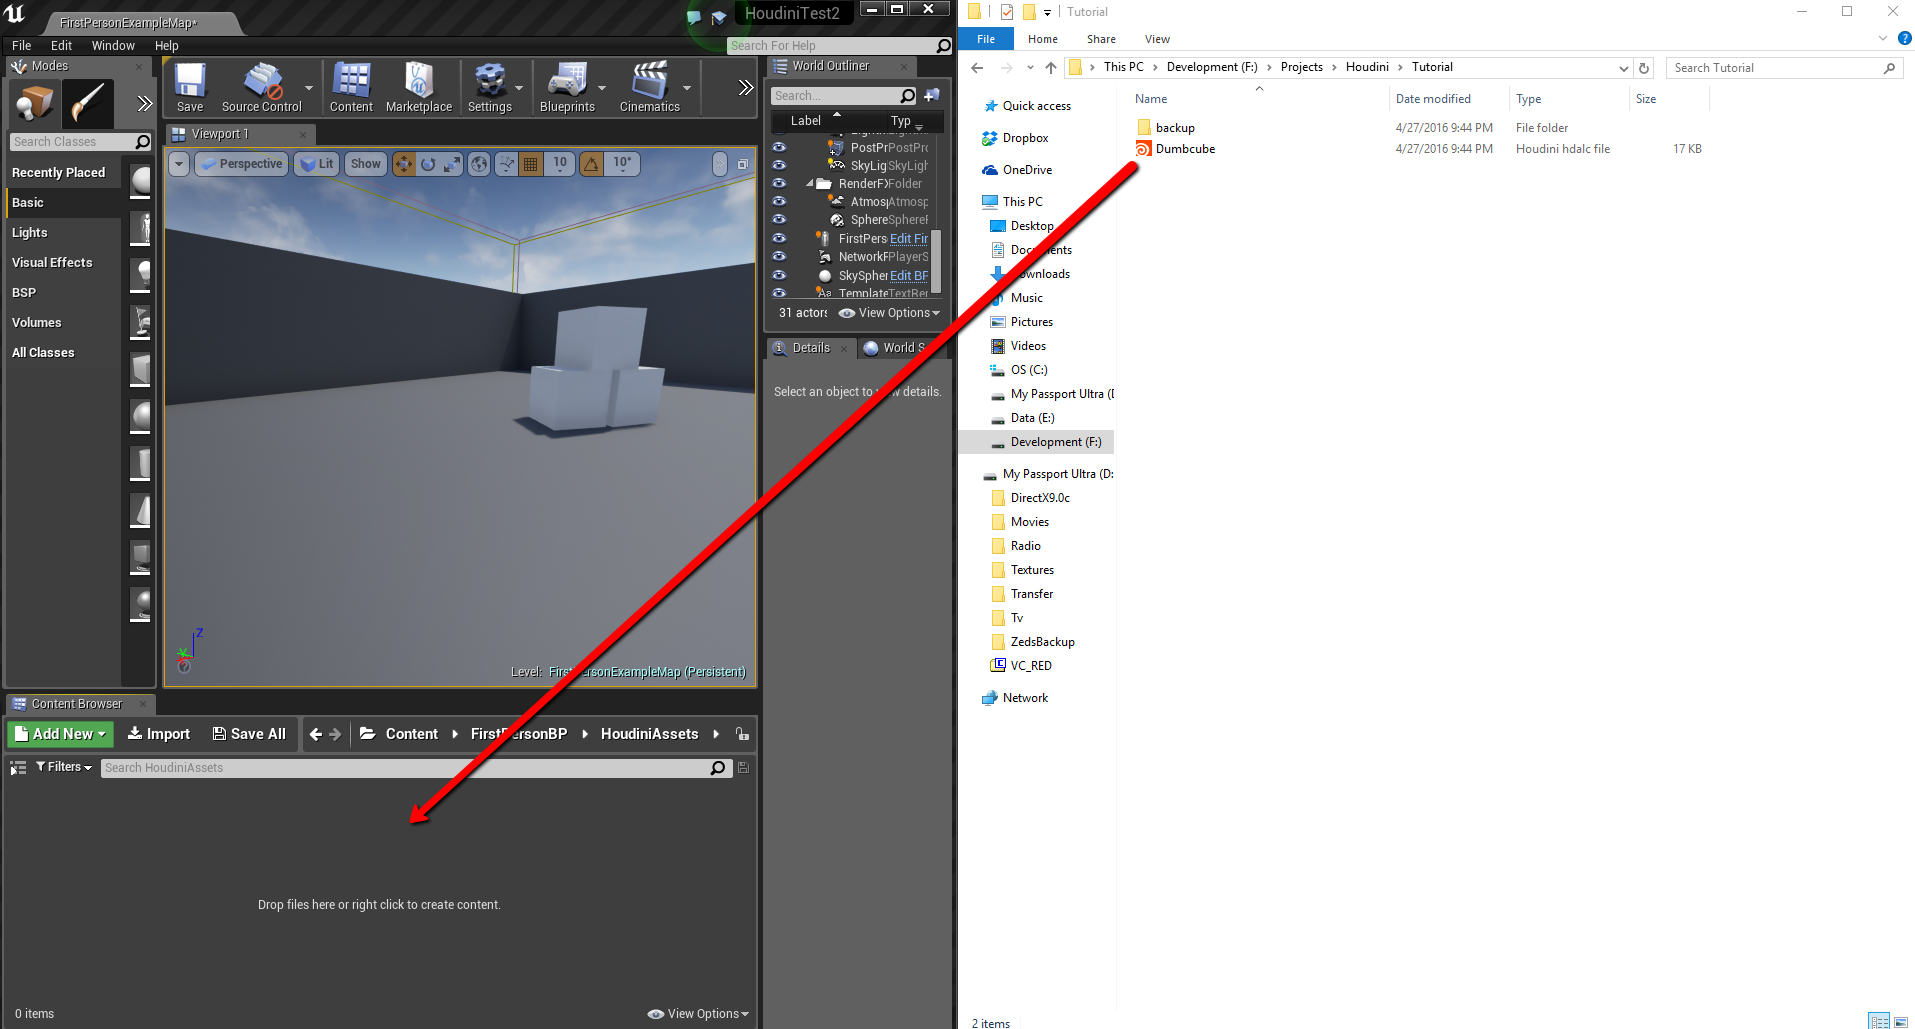Click the create folder icon in outliner

pyautogui.click(x=932, y=96)
